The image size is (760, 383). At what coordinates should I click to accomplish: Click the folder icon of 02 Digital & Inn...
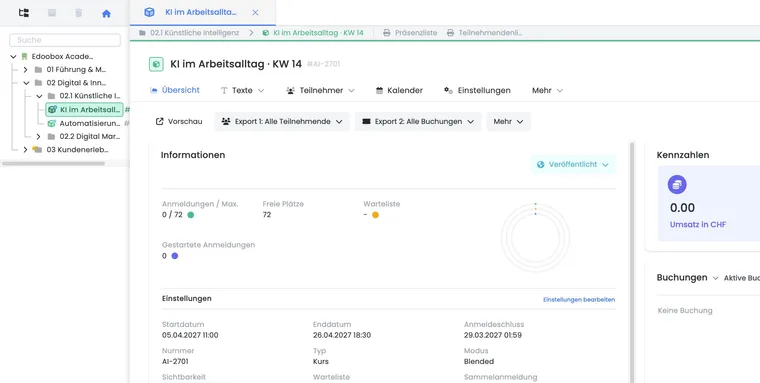point(38,83)
